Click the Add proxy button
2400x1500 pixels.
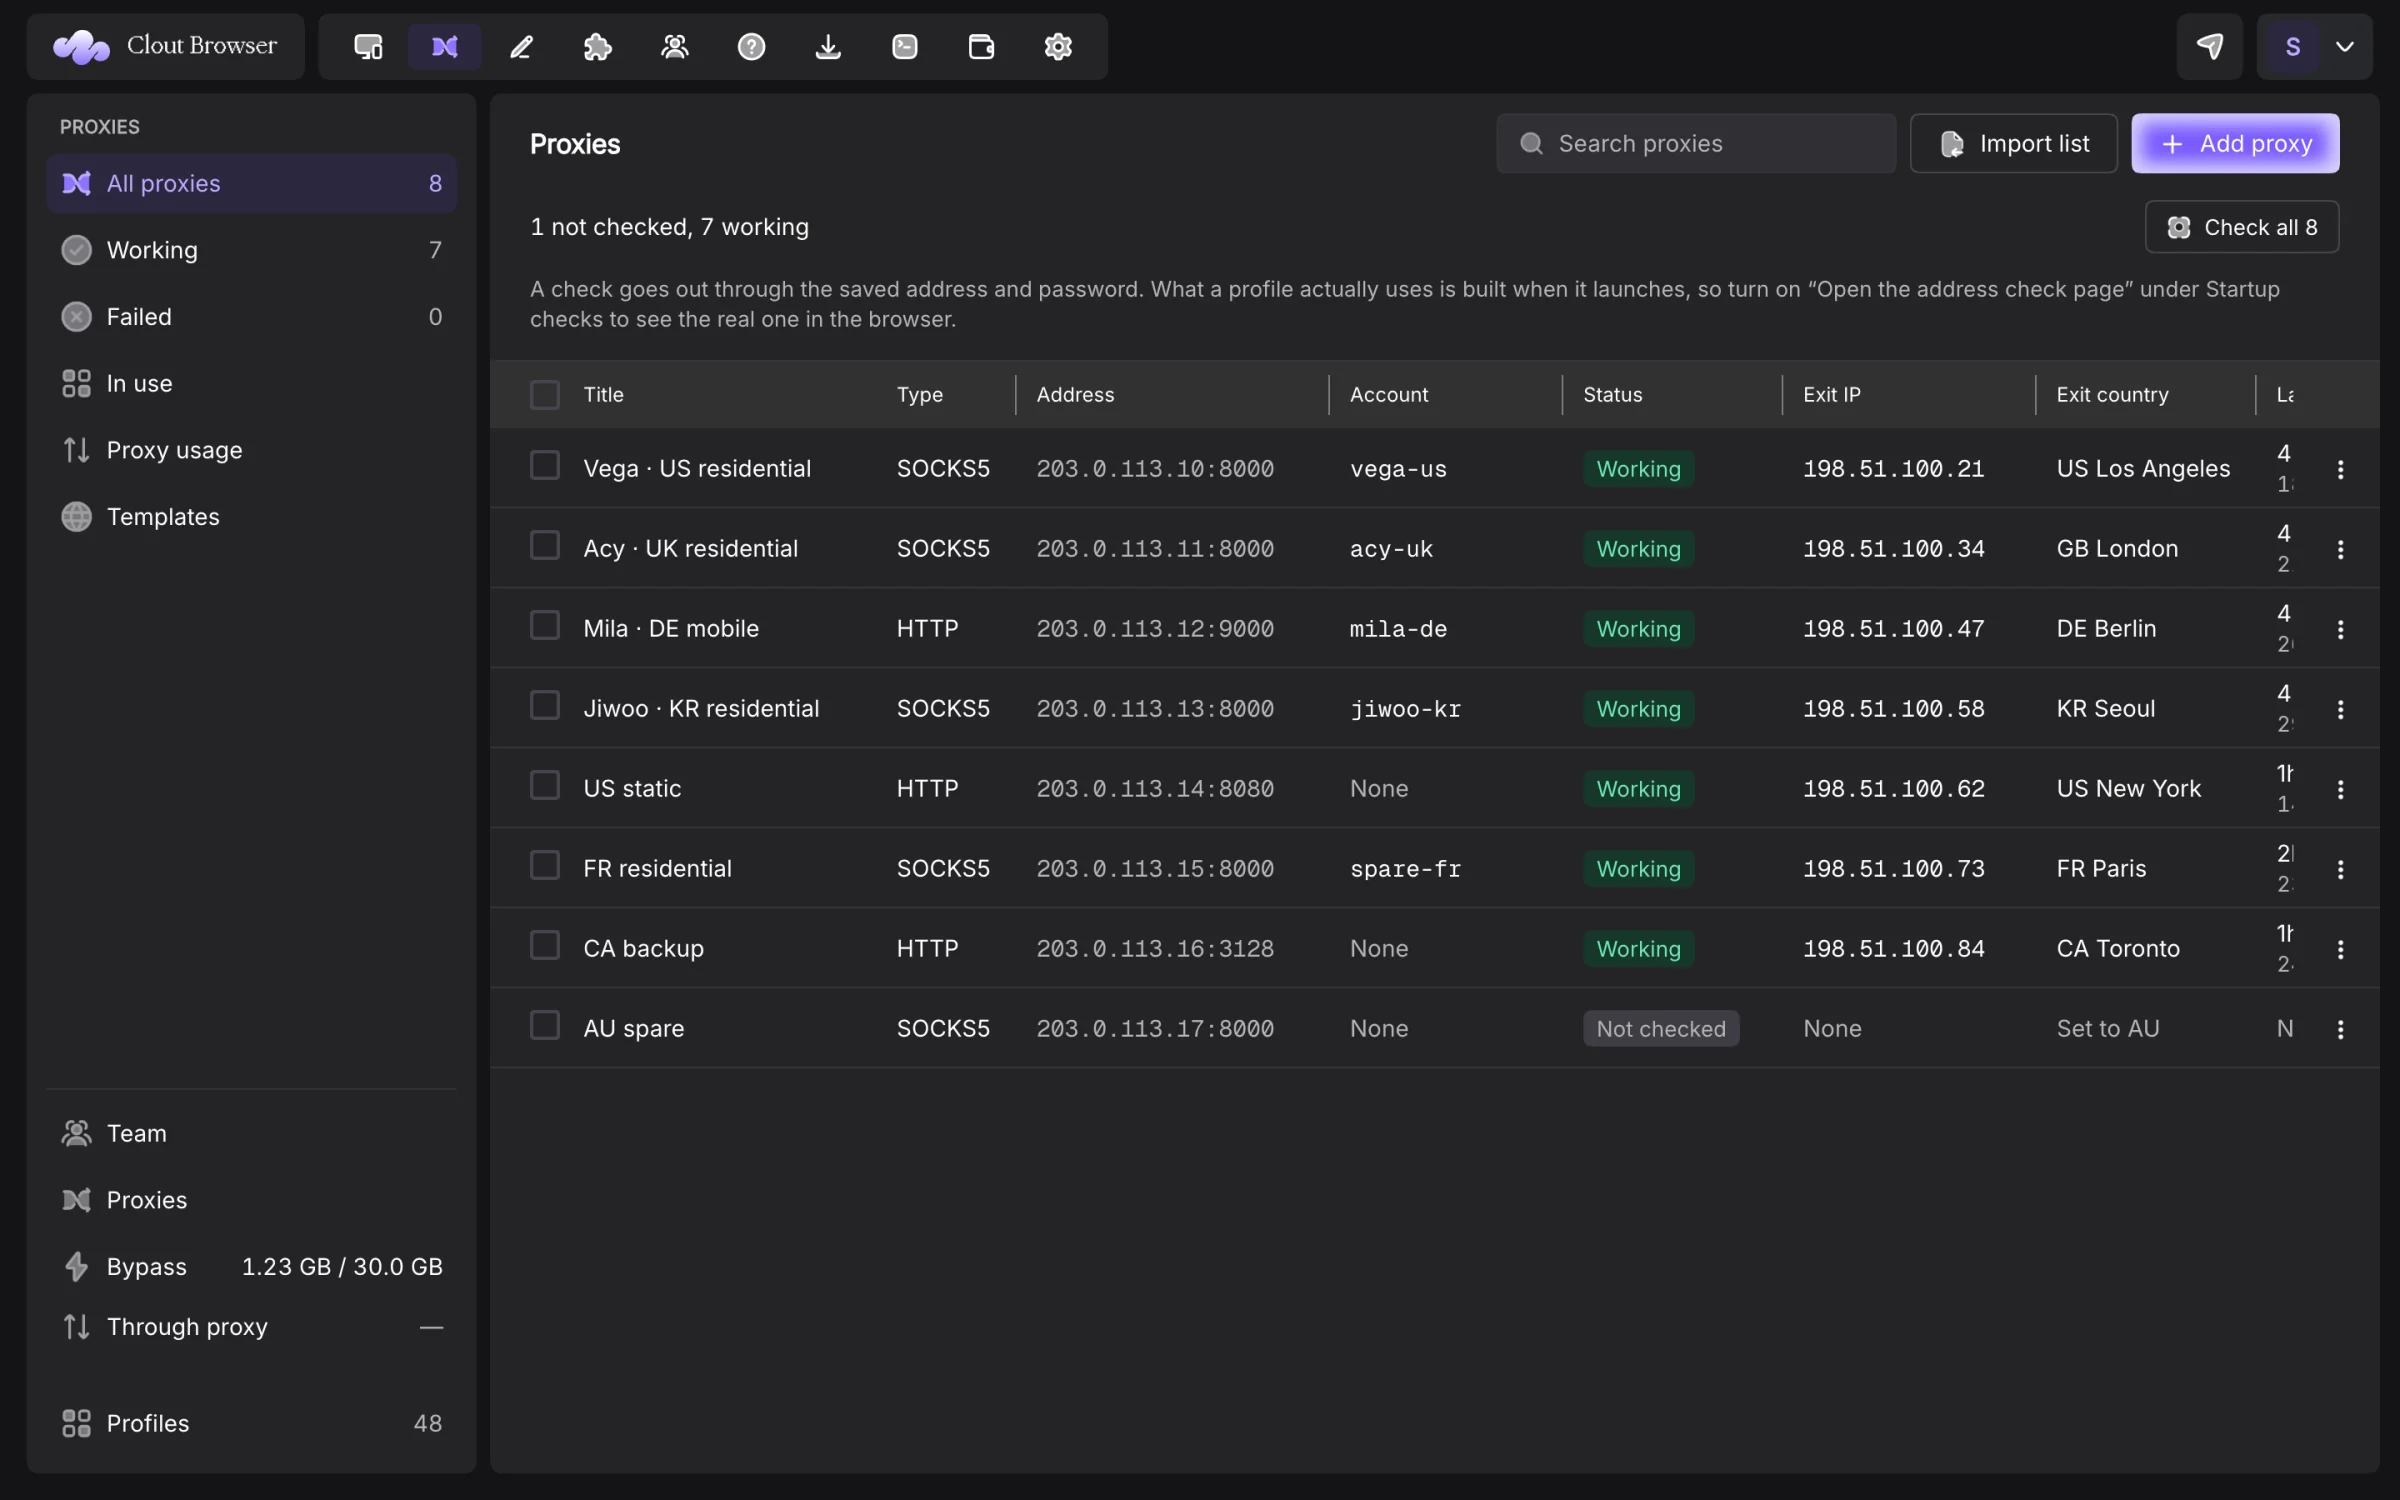click(x=2235, y=143)
